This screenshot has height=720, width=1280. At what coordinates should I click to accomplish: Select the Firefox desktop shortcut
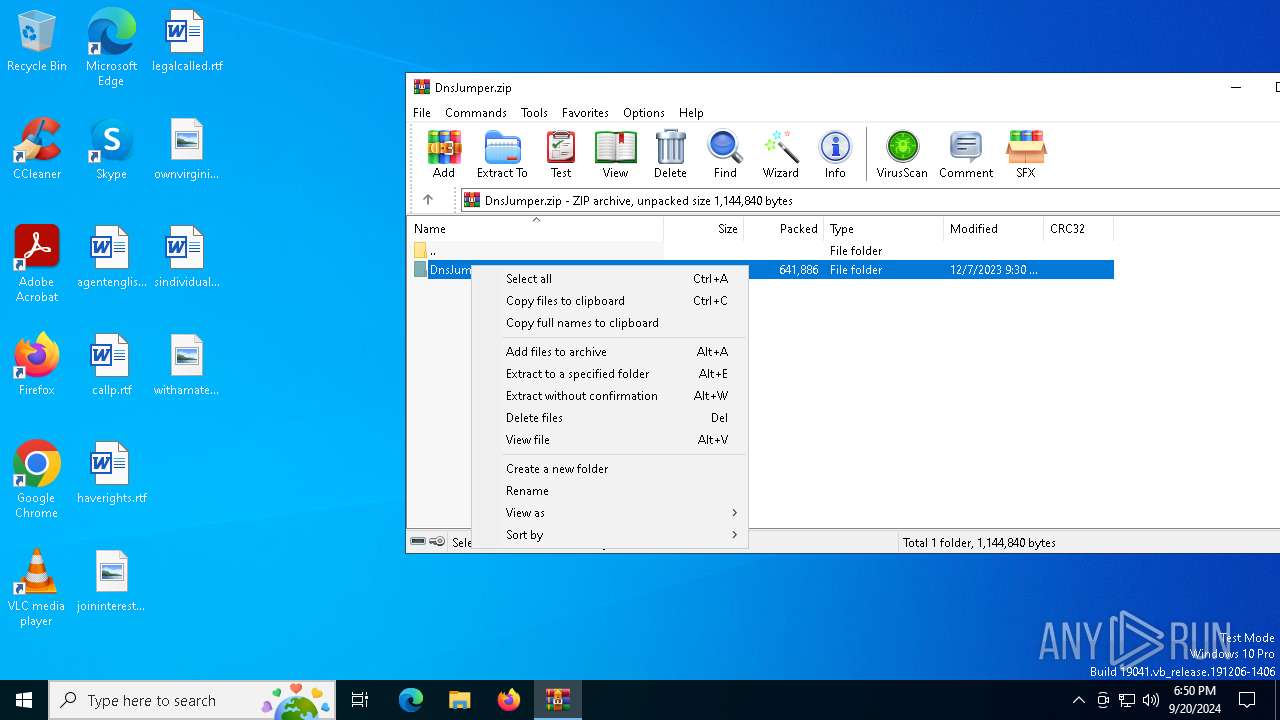(x=37, y=365)
